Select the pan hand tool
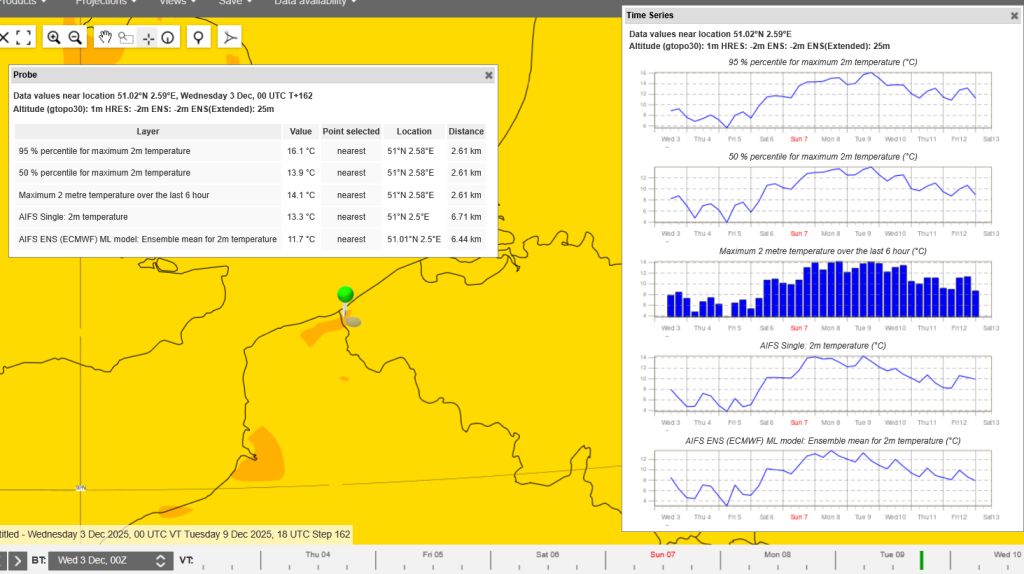The image size is (1024, 574). point(104,38)
